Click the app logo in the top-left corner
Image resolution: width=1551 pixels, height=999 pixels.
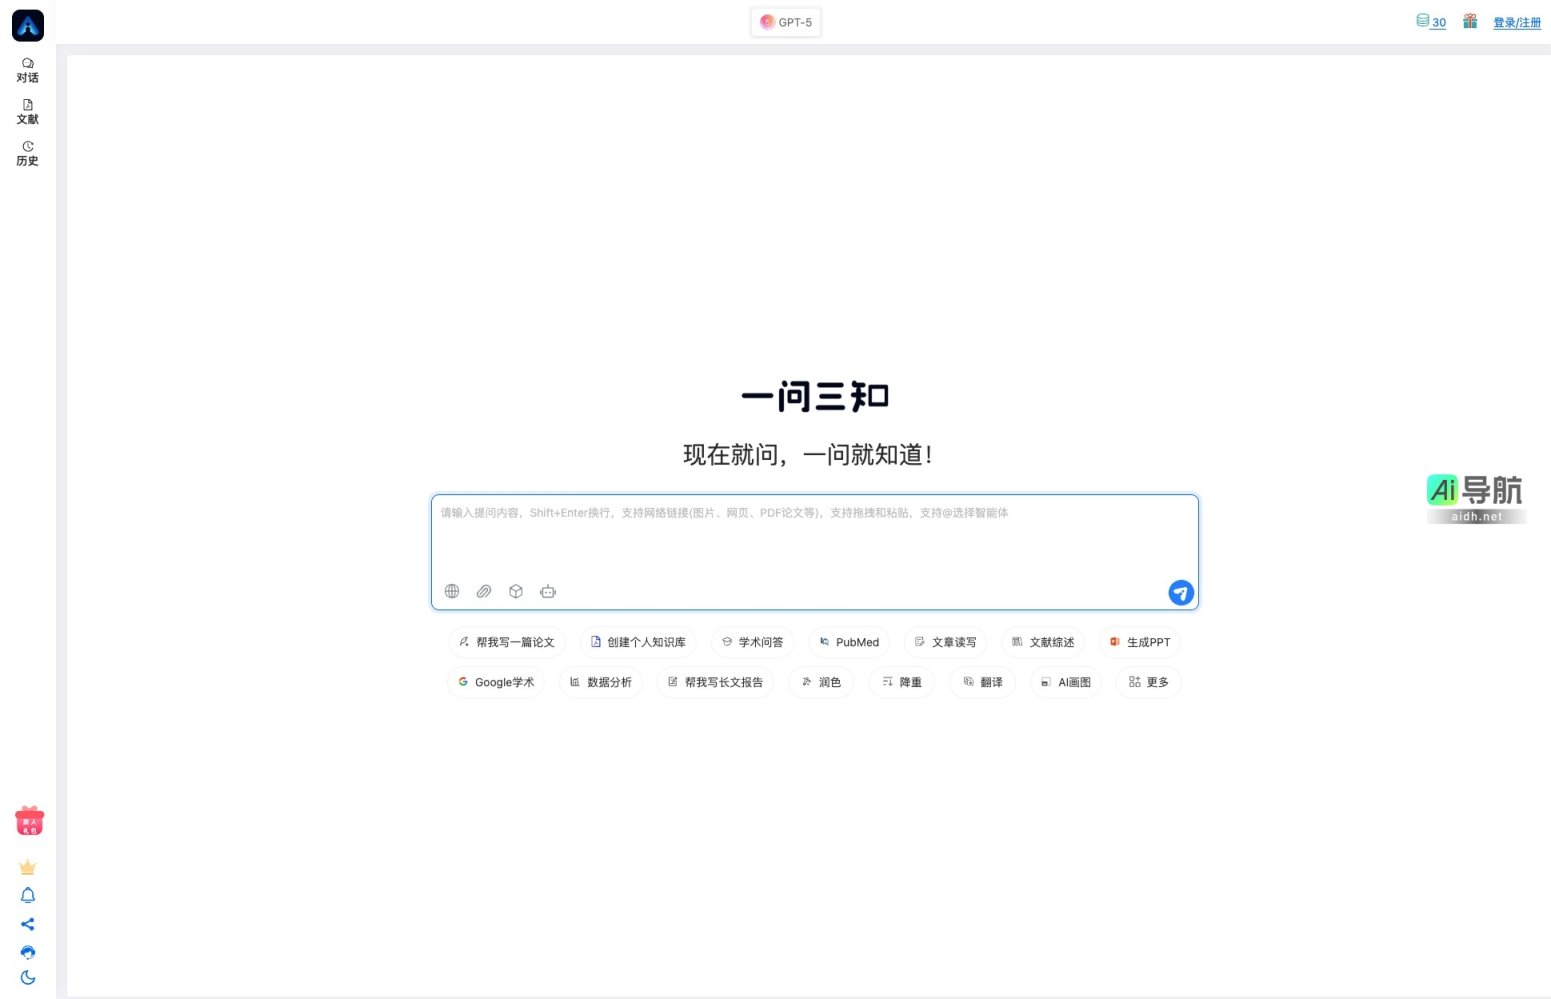tap(27, 25)
